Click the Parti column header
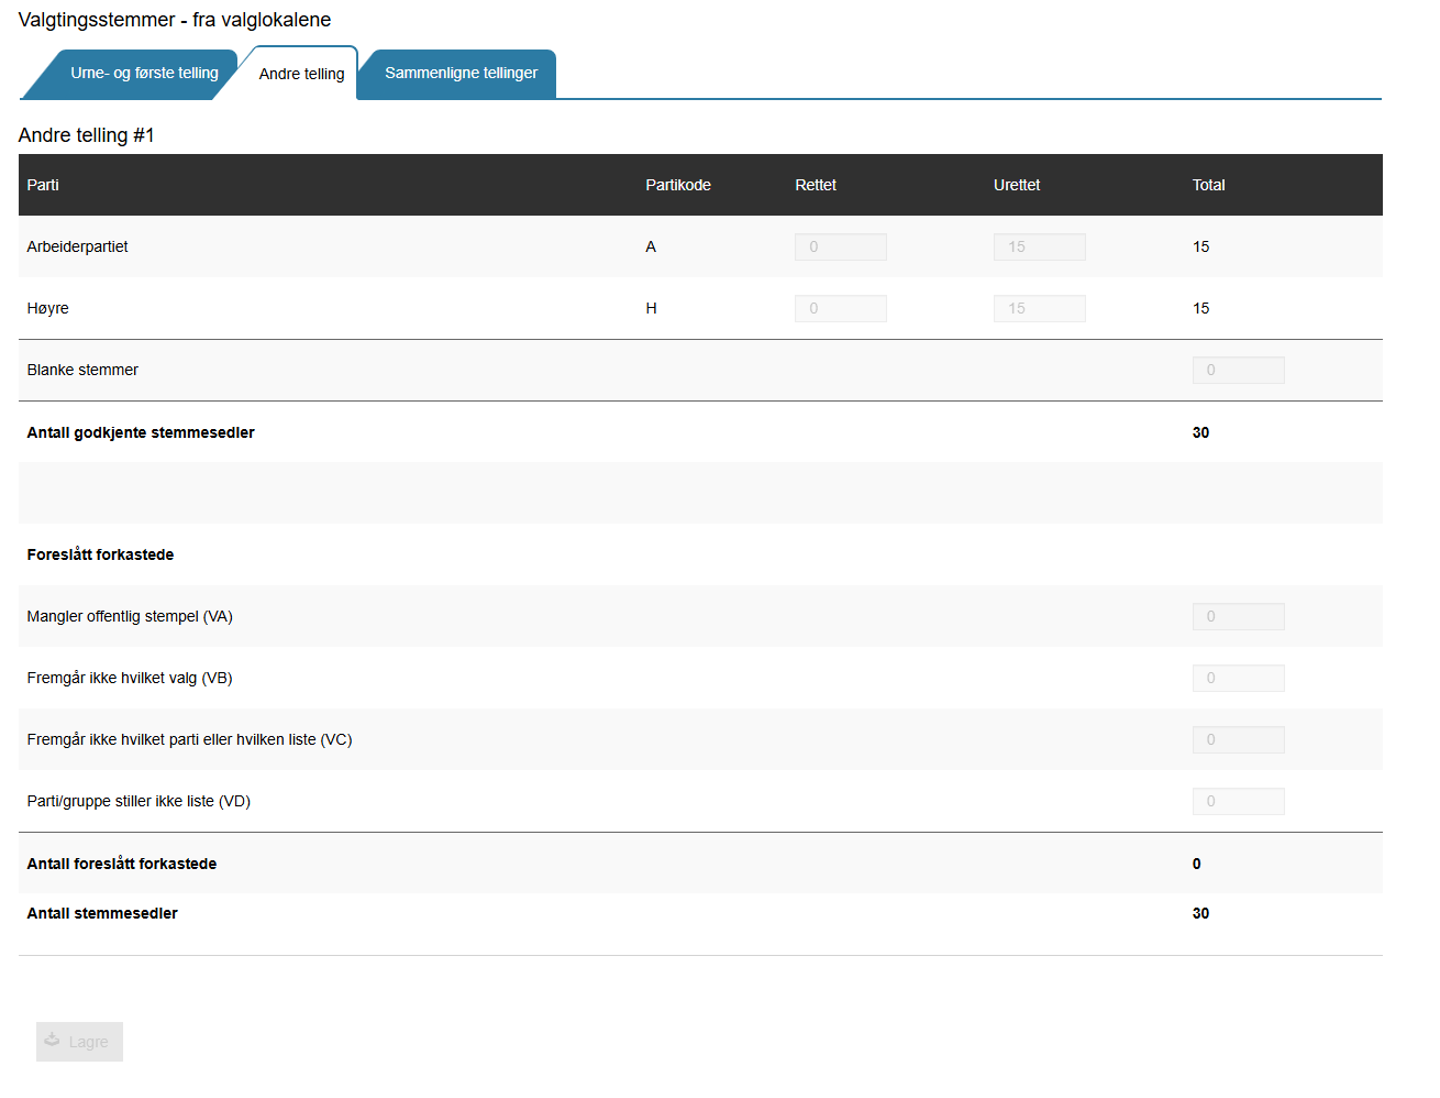 (x=43, y=185)
